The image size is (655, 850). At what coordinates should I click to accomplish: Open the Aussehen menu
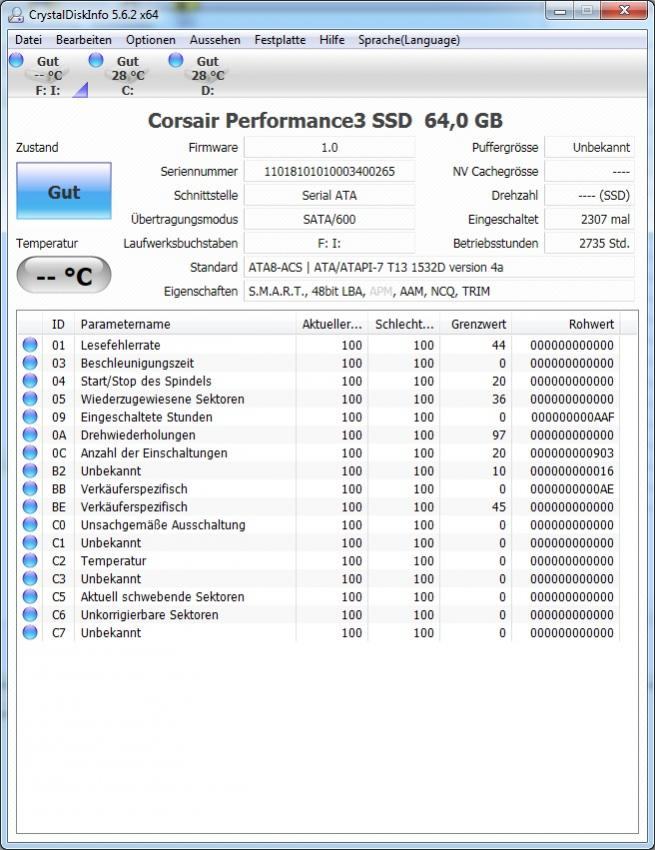pos(215,40)
